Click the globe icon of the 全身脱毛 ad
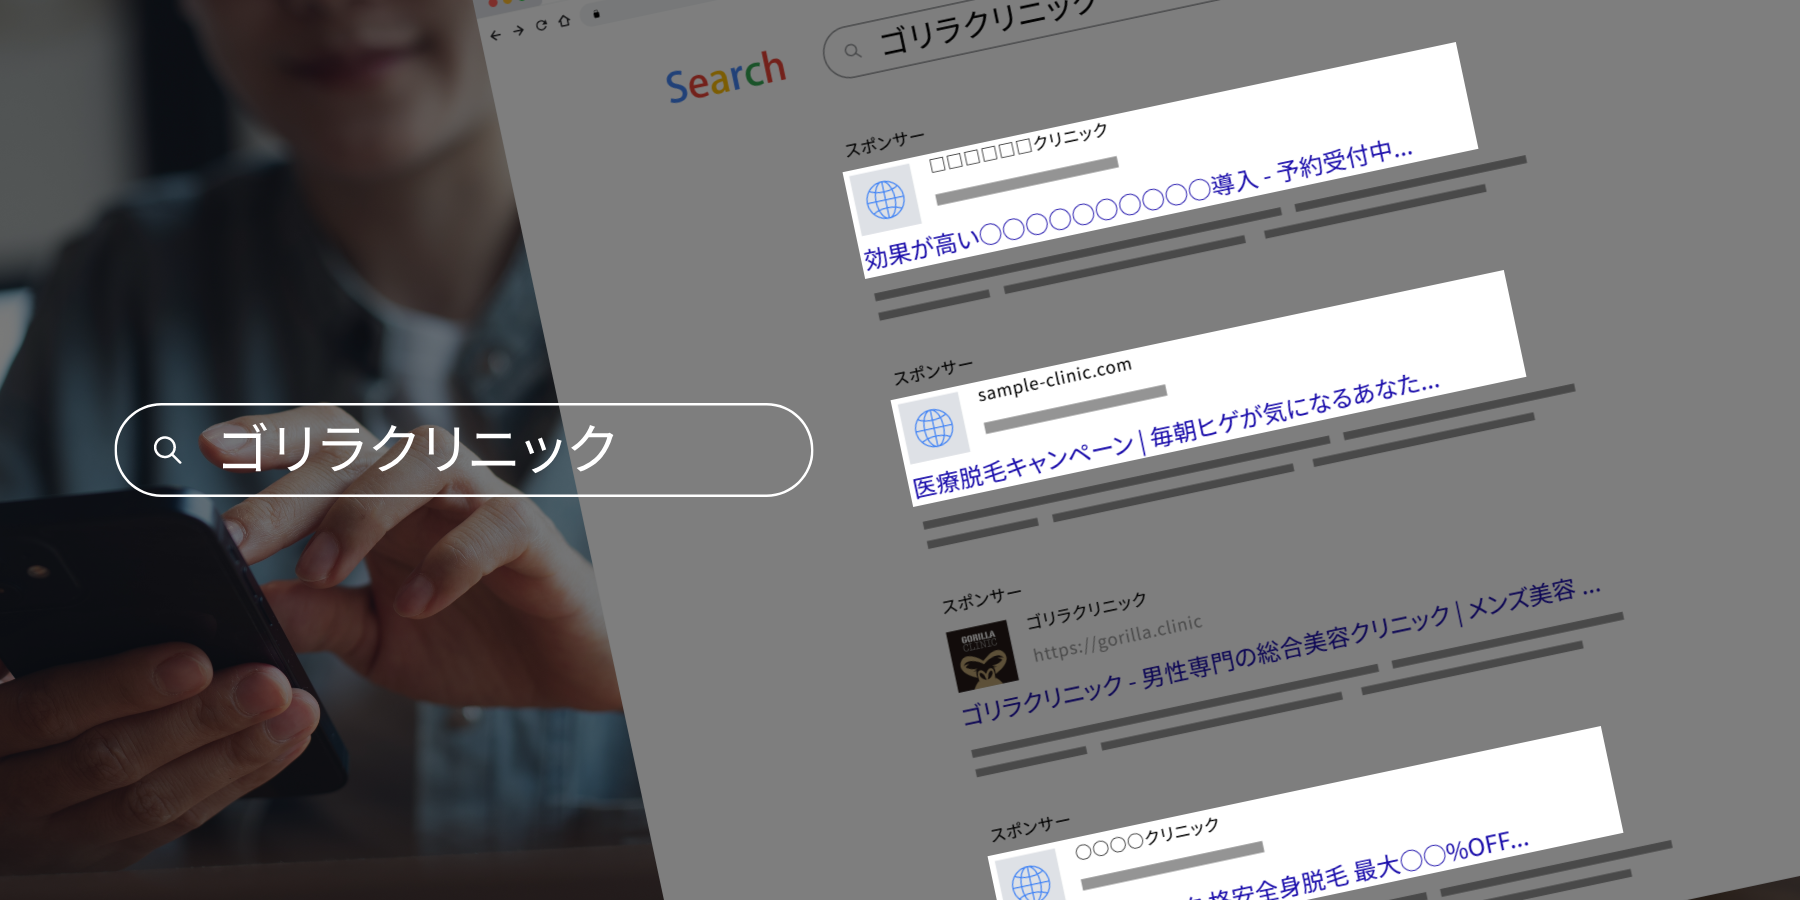Viewport: 1800px width, 900px height. click(x=1031, y=882)
